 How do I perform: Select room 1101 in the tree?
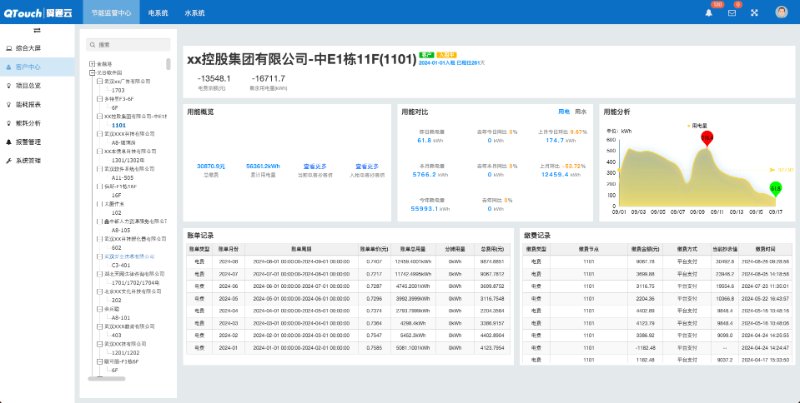point(119,125)
